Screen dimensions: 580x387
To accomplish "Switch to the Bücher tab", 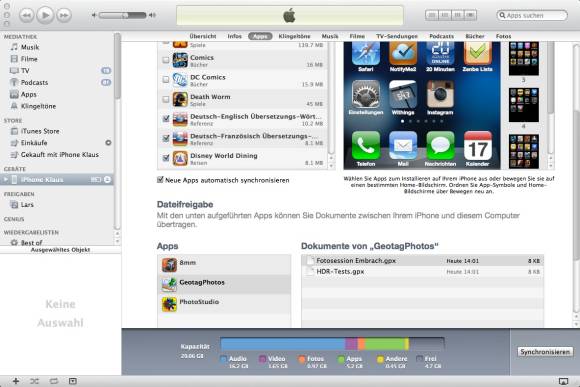I will click(x=475, y=36).
